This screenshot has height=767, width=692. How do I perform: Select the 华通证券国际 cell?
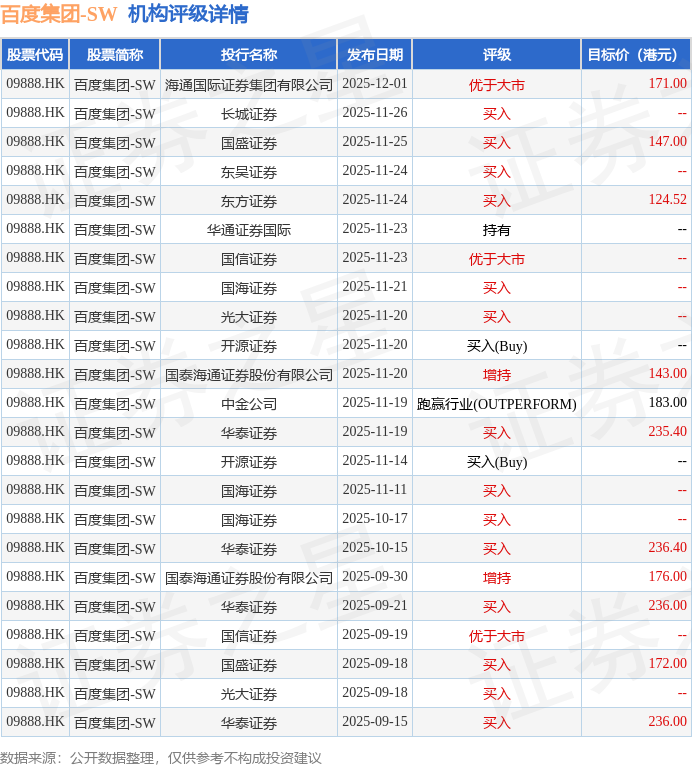[x=249, y=229]
